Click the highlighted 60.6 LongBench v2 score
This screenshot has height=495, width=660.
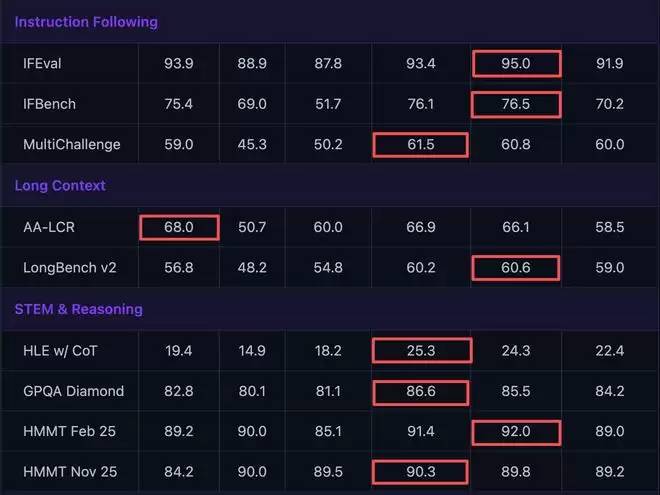(516, 268)
